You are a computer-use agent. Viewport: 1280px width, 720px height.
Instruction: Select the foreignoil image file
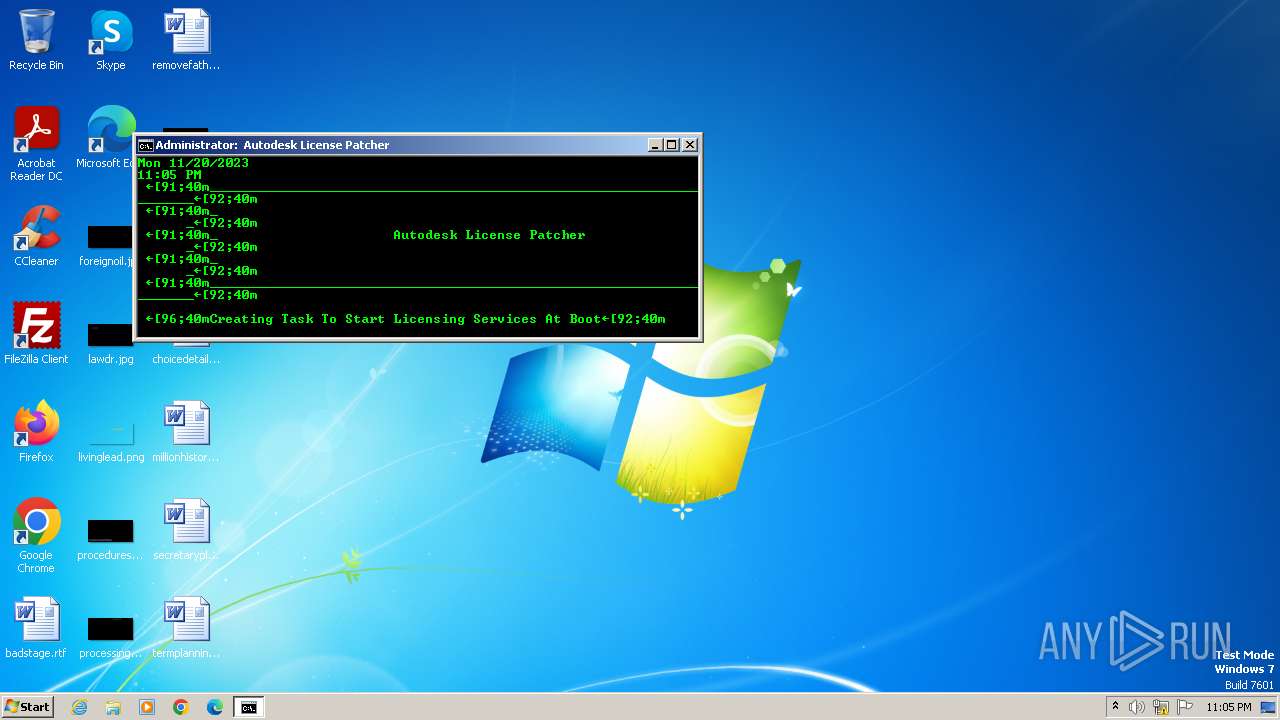108,243
